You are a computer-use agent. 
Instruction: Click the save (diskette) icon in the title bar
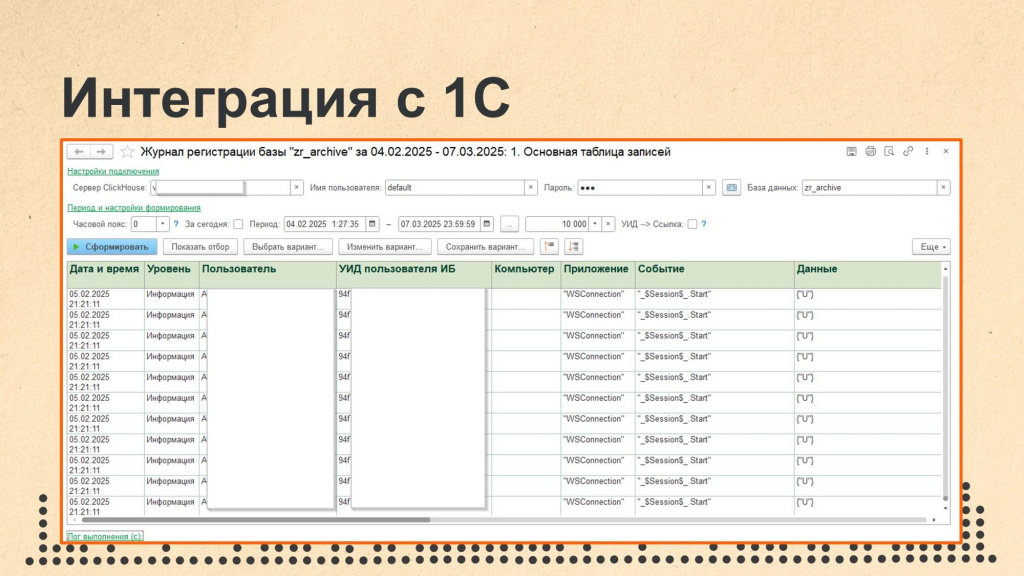coord(852,151)
